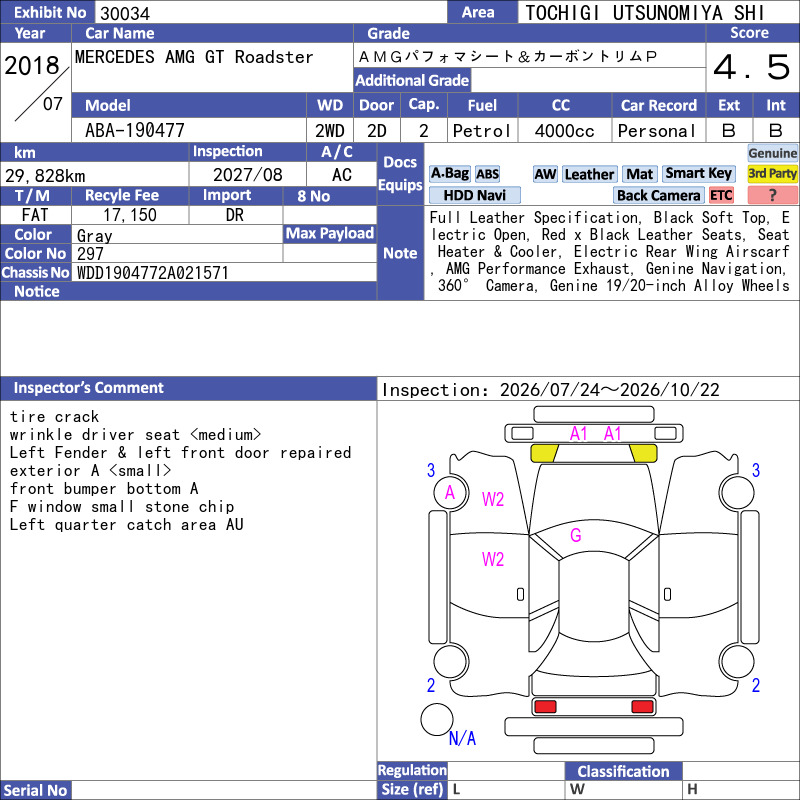Click the W2 mark on the left front door

pyautogui.click(x=493, y=559)
